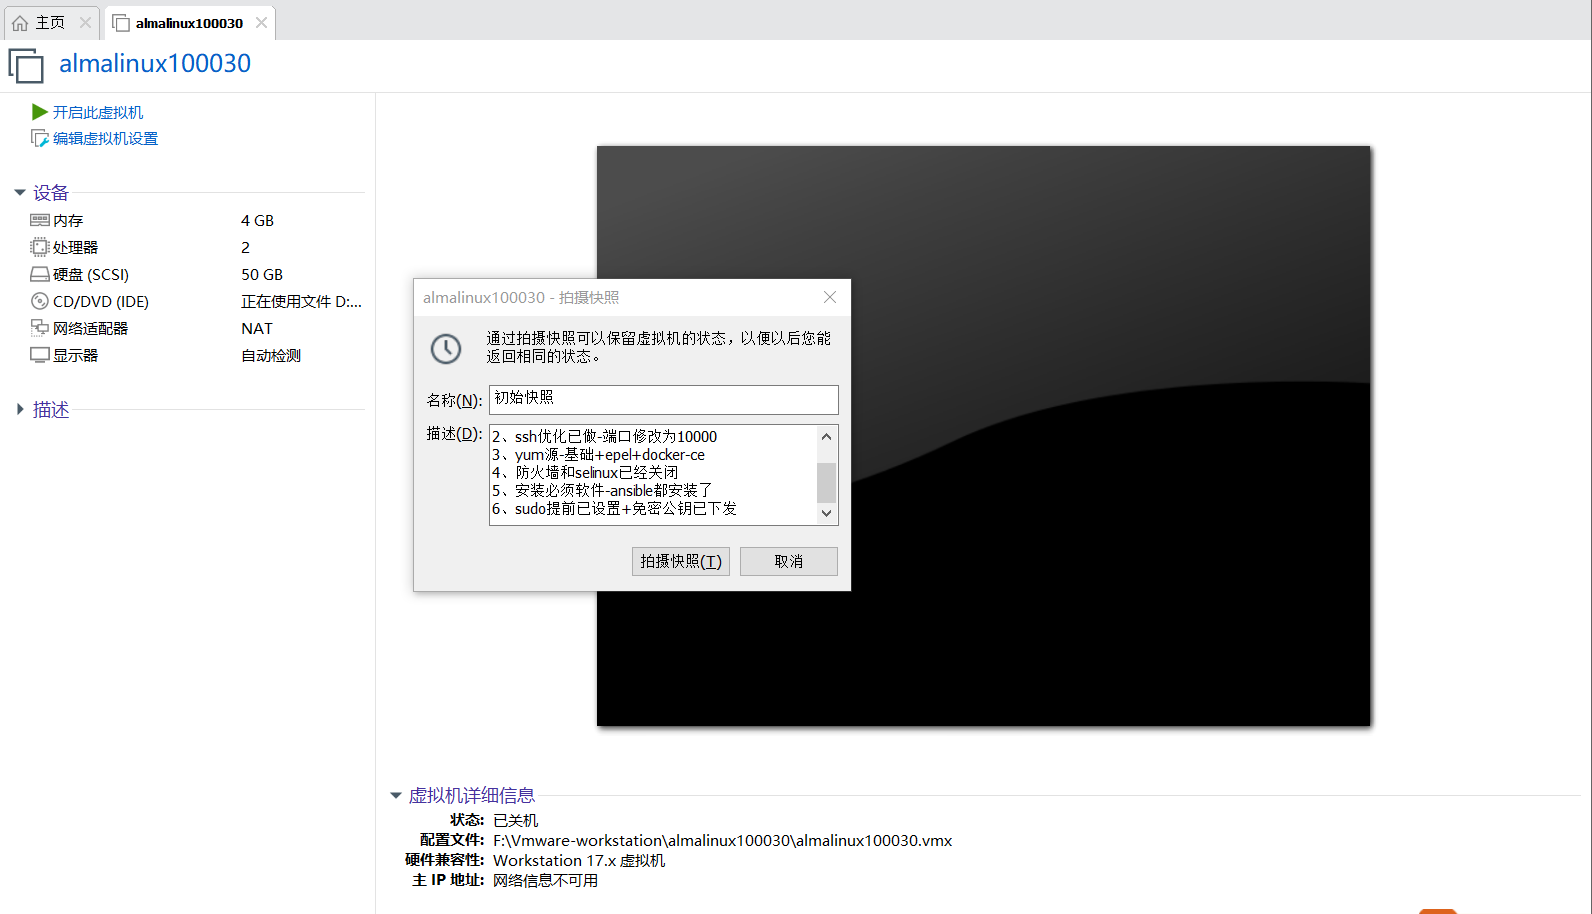The height and width of the screenshot is (914, 1592).
Task: Click the clock icon in snapshot dialog
Action: click(446, 348)
